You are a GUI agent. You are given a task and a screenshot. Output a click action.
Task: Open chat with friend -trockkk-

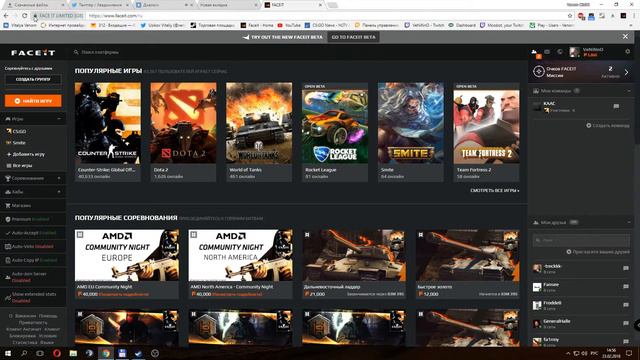click(626, 268)
